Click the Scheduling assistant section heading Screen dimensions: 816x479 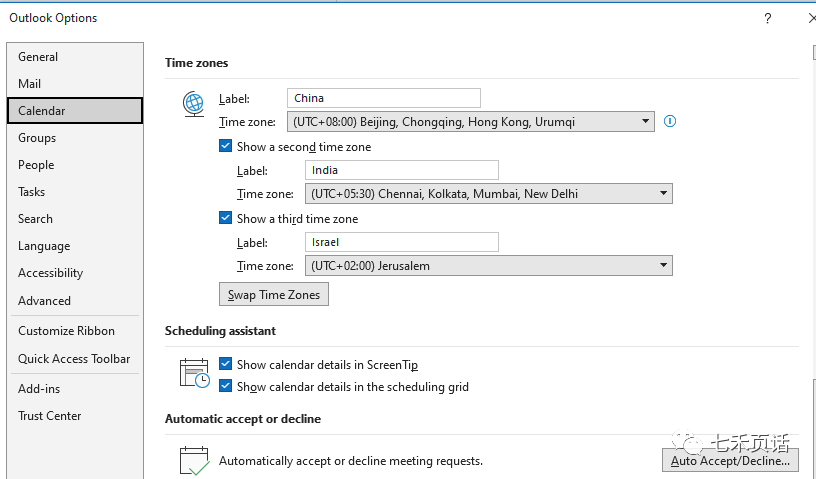pos(220,331)
